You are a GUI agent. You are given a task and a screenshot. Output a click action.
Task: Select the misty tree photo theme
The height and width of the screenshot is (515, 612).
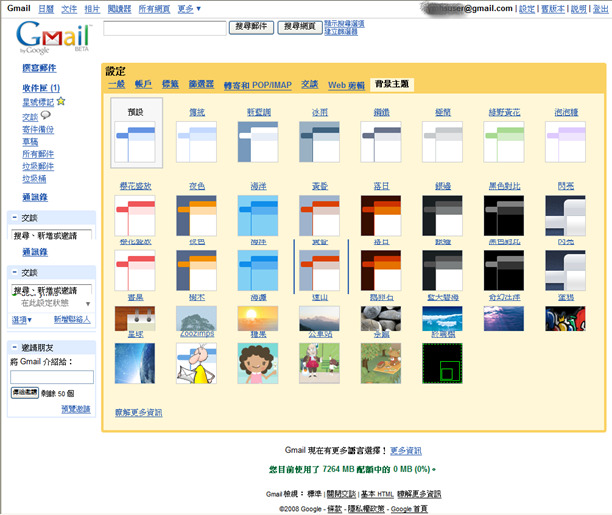tap(196, 318)
